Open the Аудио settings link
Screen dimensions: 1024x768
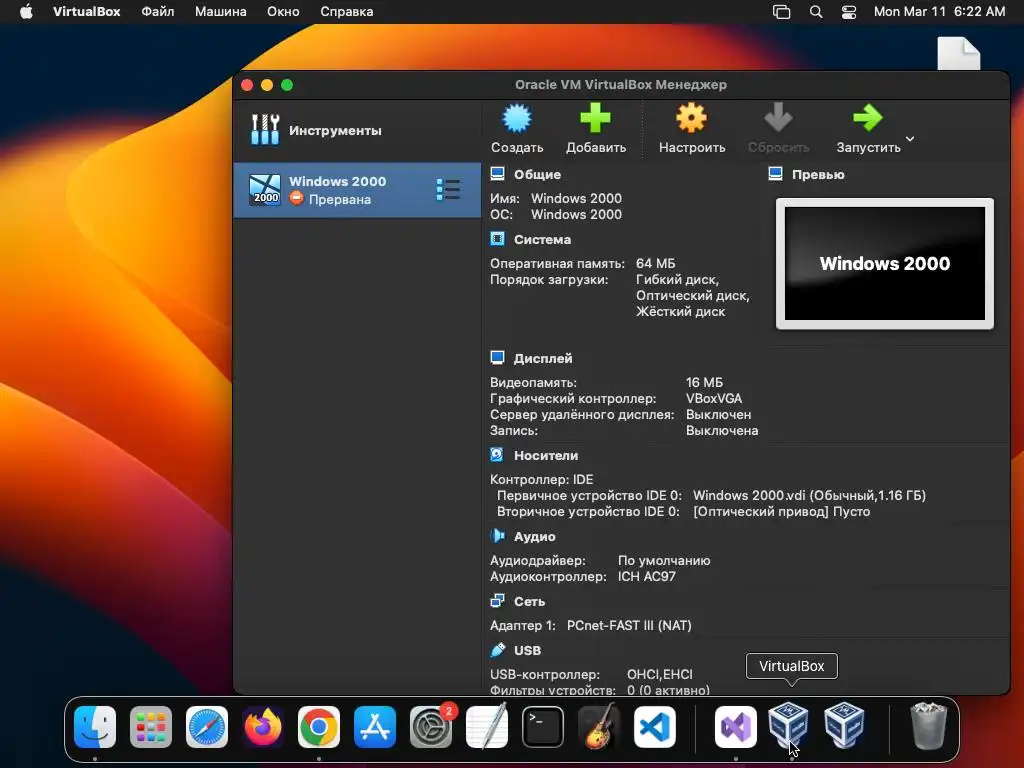pos(534,537)
